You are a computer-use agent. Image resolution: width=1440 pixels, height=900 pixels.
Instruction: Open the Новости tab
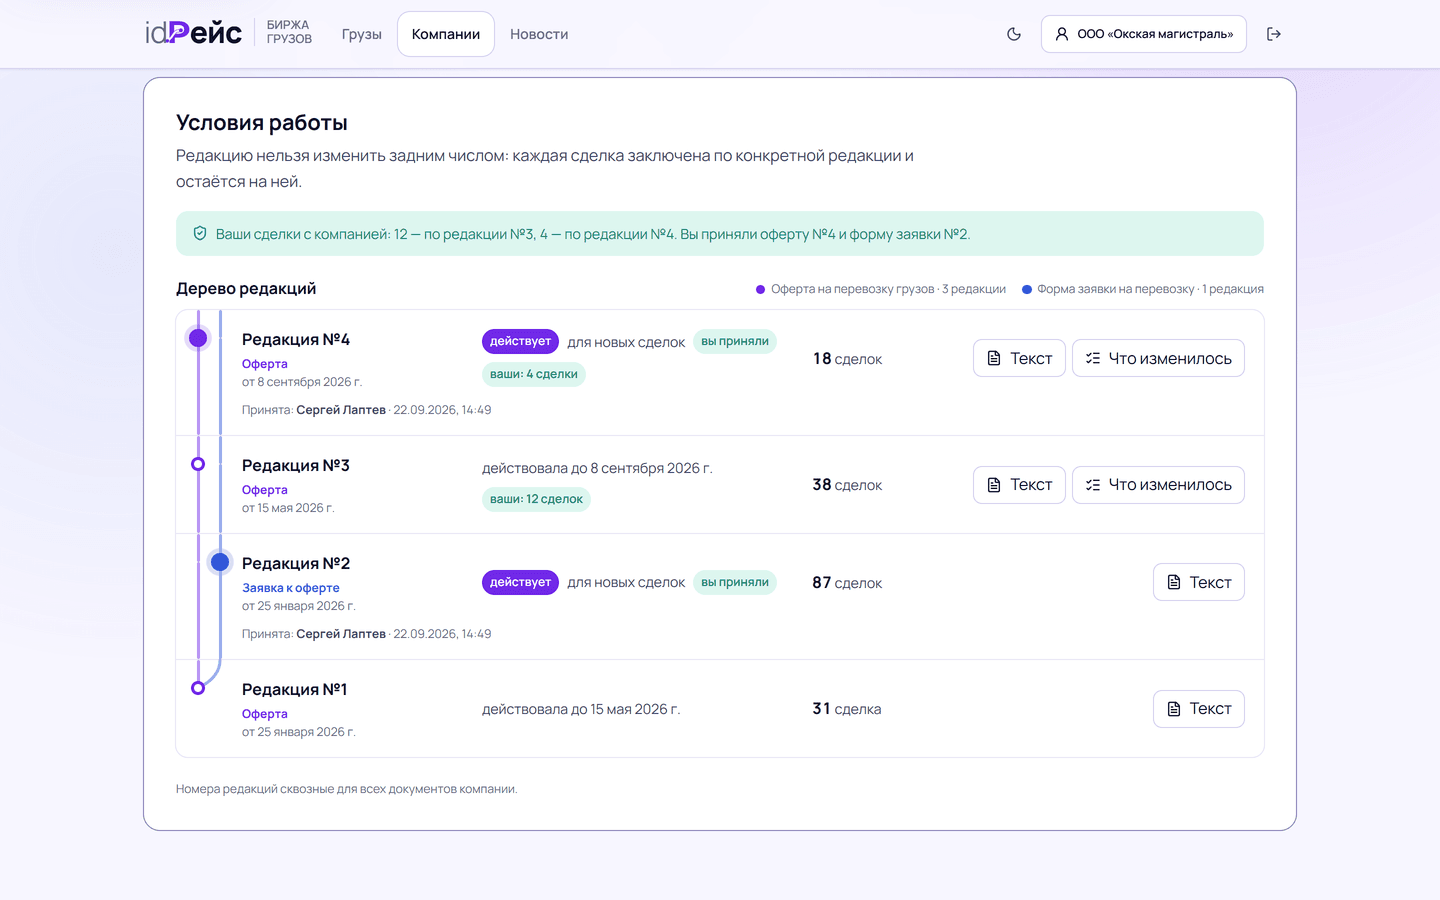pyautogui.click(x=539, y=34)
